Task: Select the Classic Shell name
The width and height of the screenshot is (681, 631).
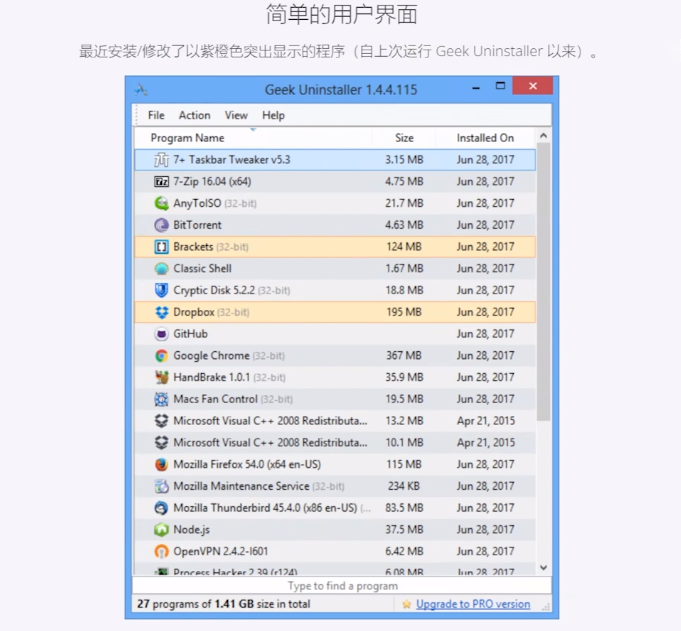Action: [x=202, y=268]
